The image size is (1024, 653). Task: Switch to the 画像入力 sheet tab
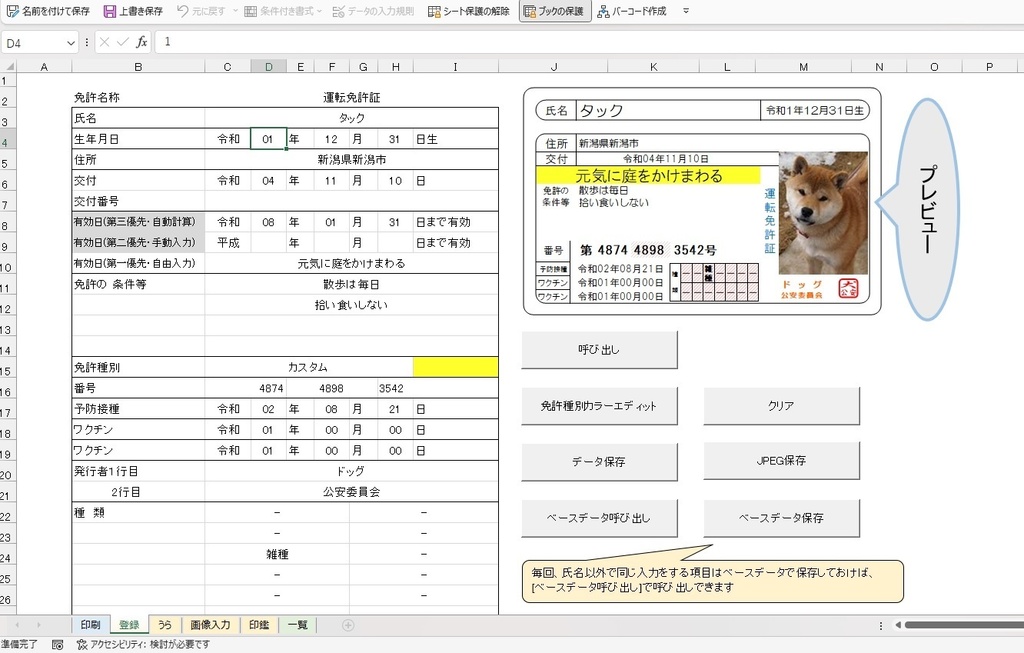(x=210, y=624)
